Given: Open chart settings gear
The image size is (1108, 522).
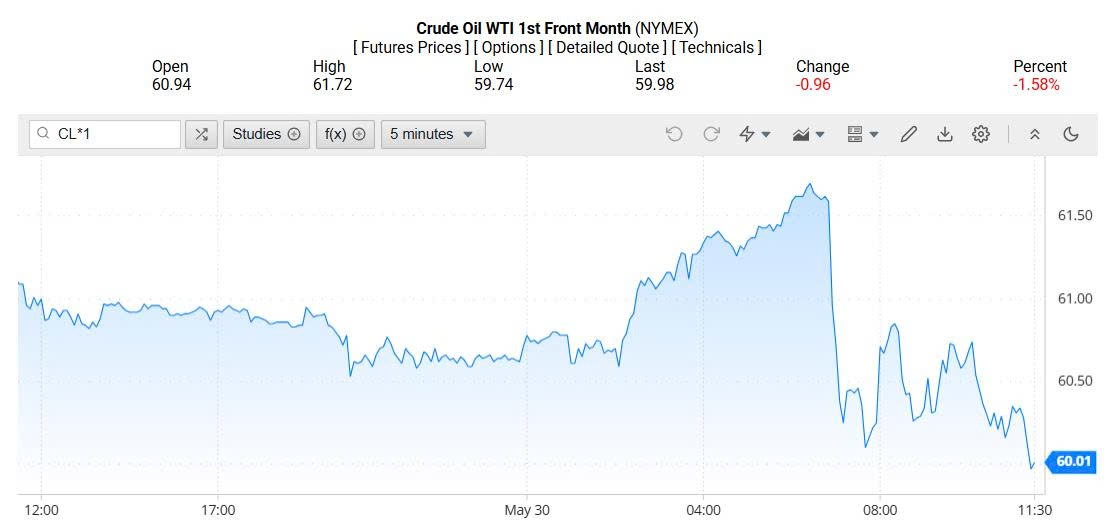Looking at the screenshot, I should (980, 134).
